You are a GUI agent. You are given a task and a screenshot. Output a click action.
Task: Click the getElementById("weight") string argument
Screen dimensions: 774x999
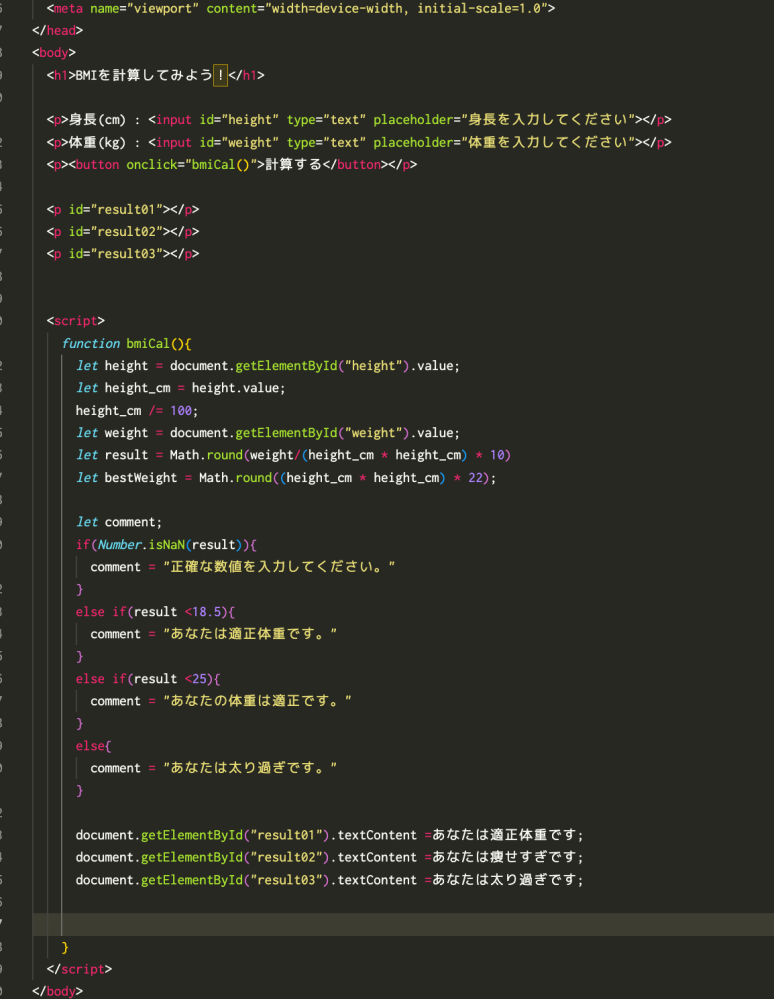373,433
